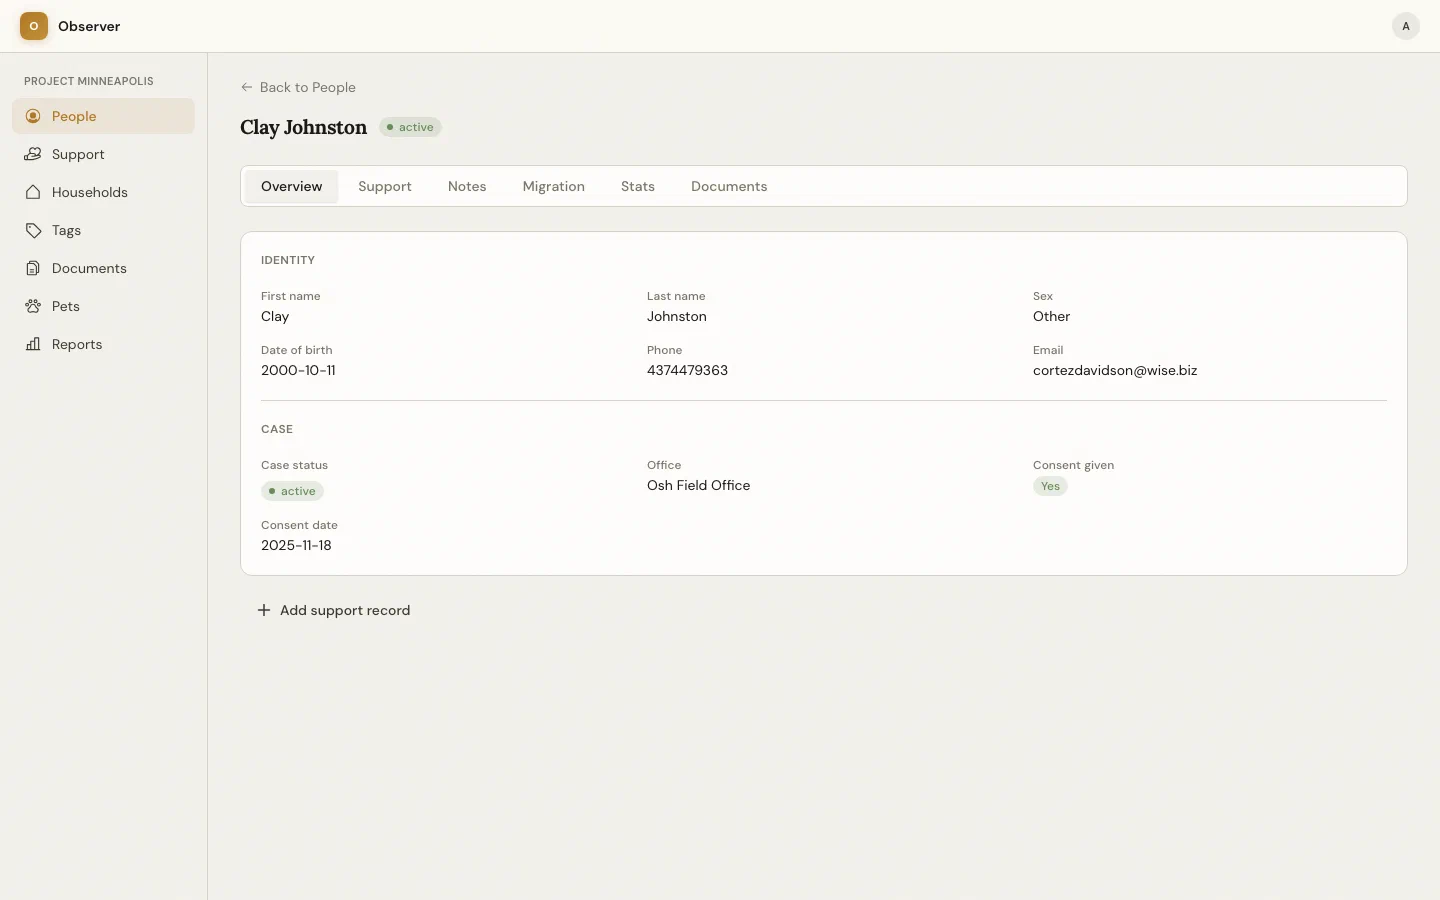Viewport: 1440px width, 900px height.
Task: Open Pets using the paw icon
Action: [x=33, y=306]
